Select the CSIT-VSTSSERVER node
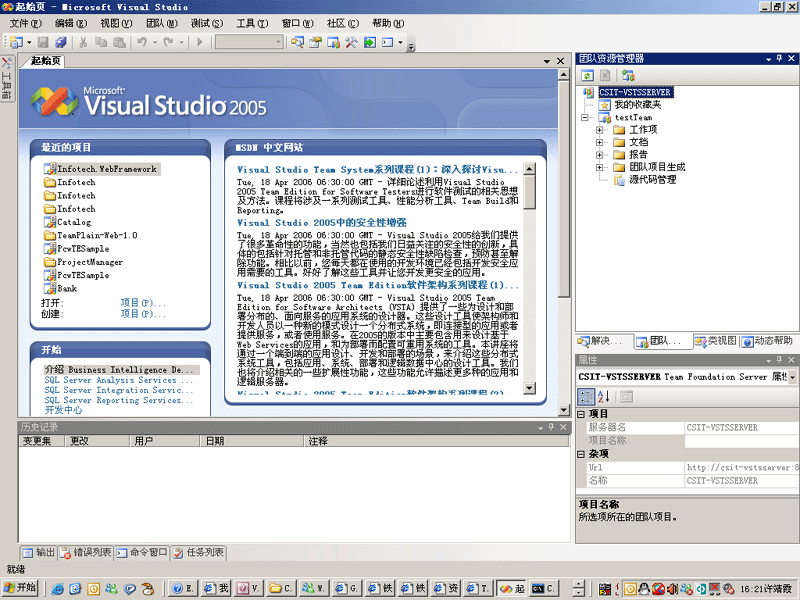Image resolution: width=800 pixels, height=600 pixels. [x=635, y=92]
